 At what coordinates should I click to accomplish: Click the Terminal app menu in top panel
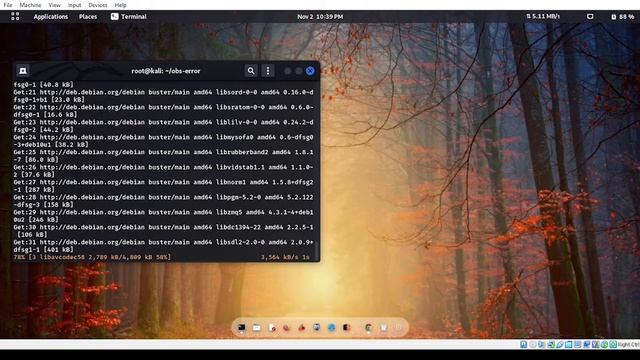pos(129,17)
